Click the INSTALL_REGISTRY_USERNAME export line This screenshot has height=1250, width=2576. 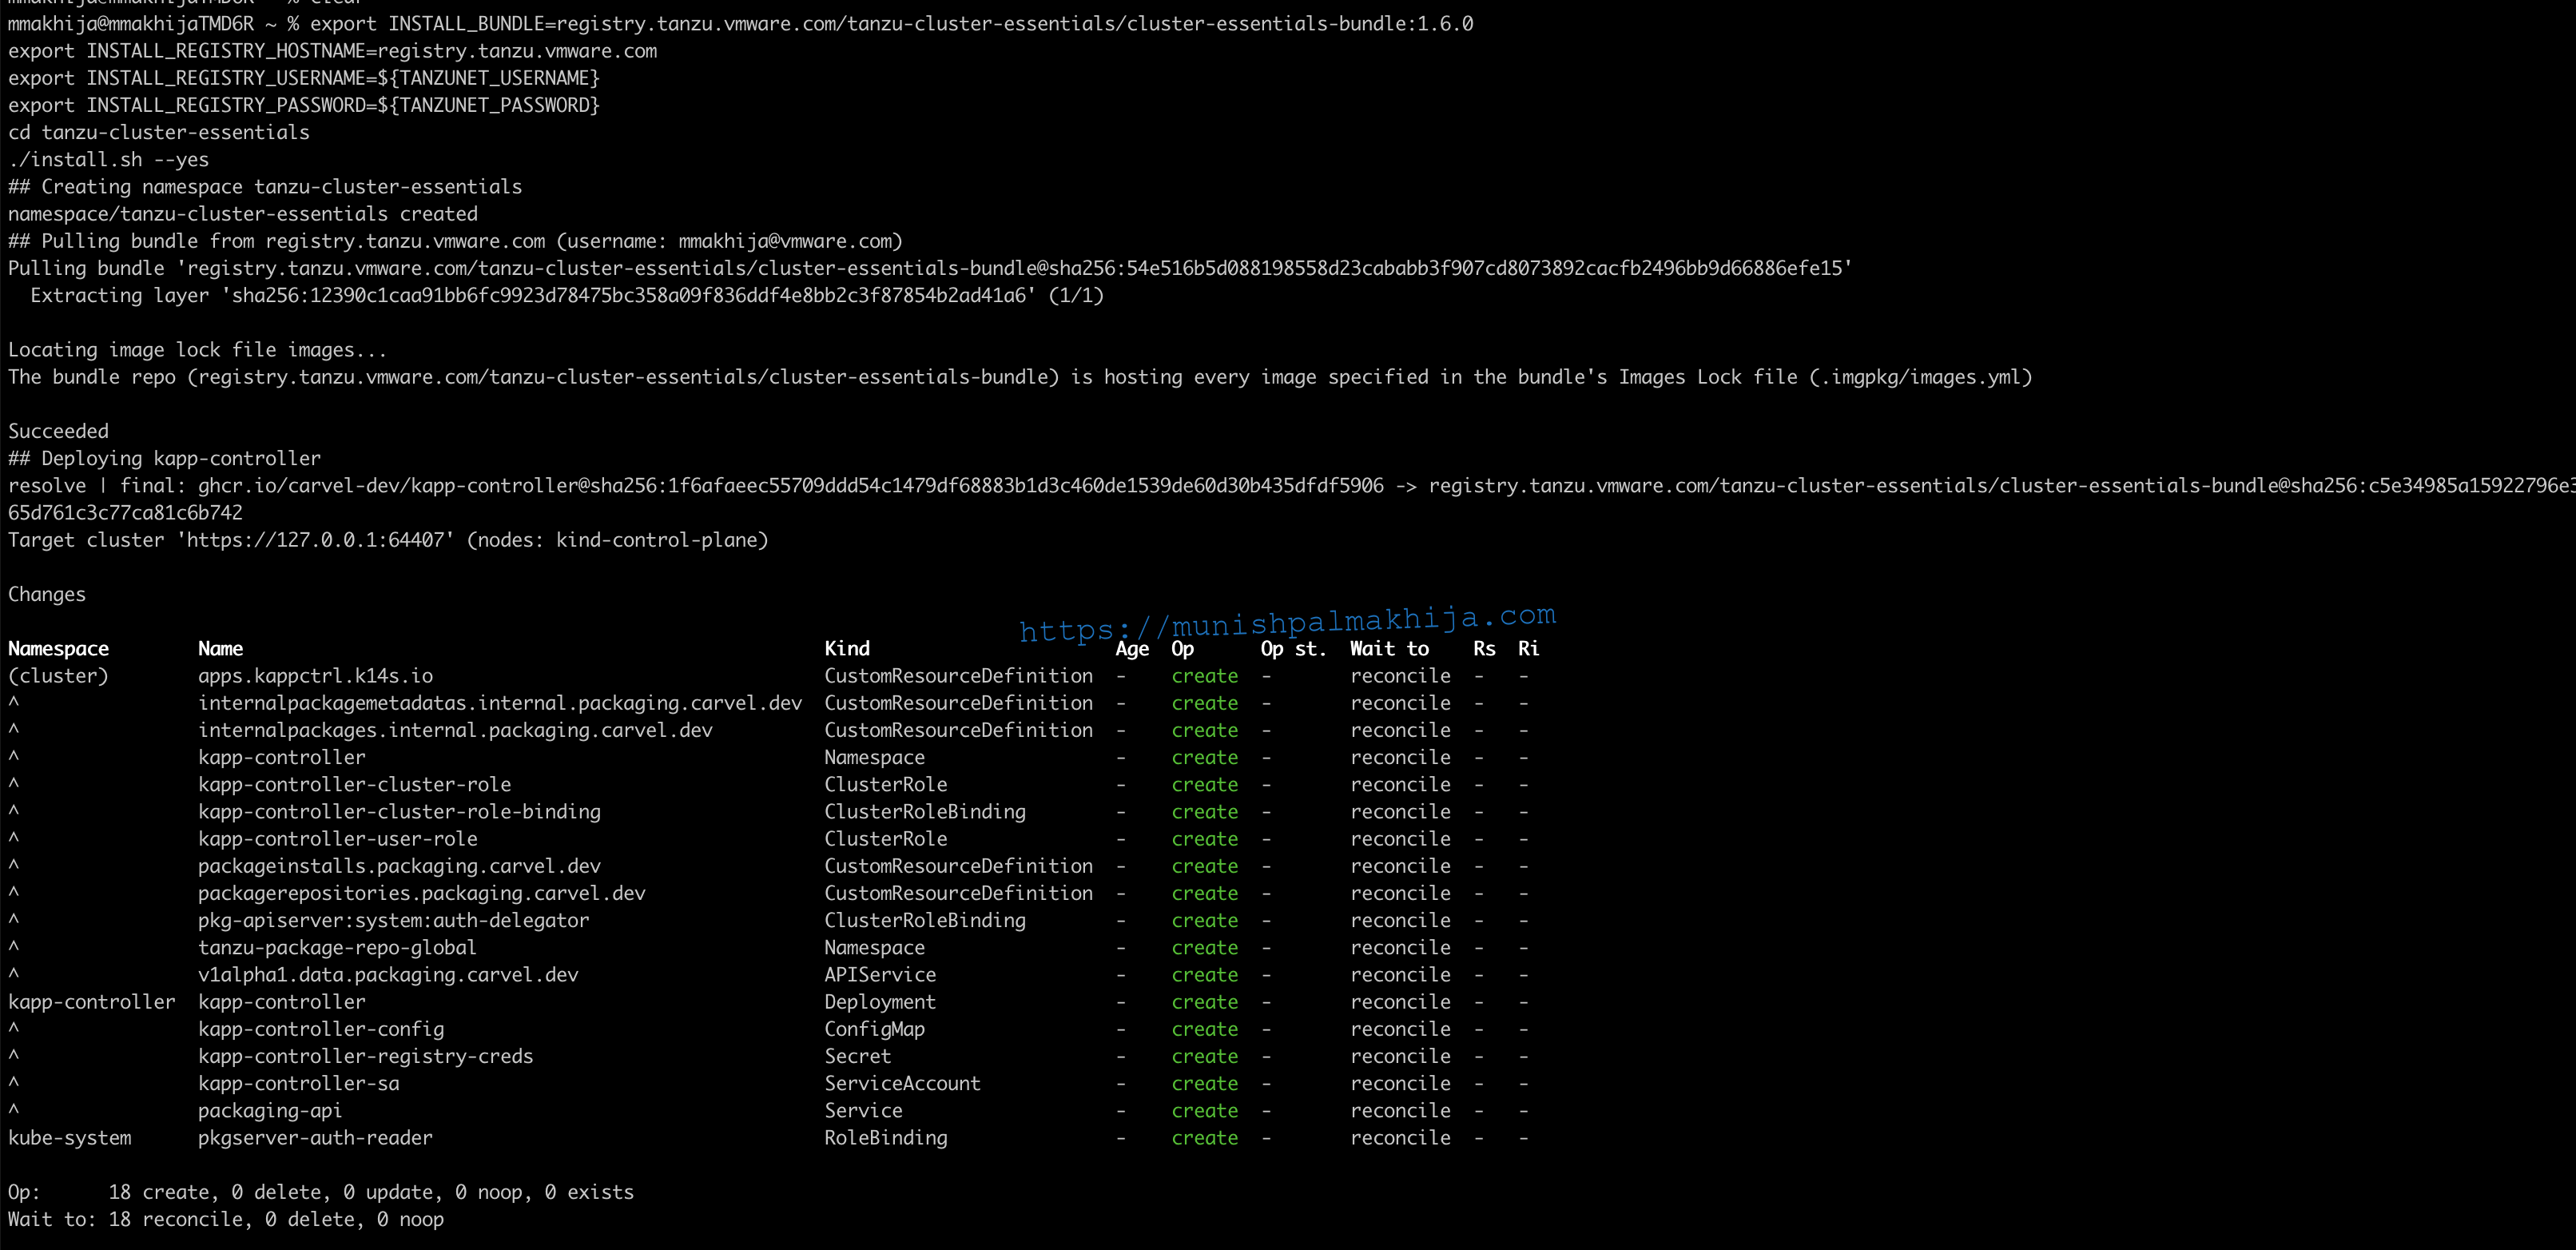point(304,78)
